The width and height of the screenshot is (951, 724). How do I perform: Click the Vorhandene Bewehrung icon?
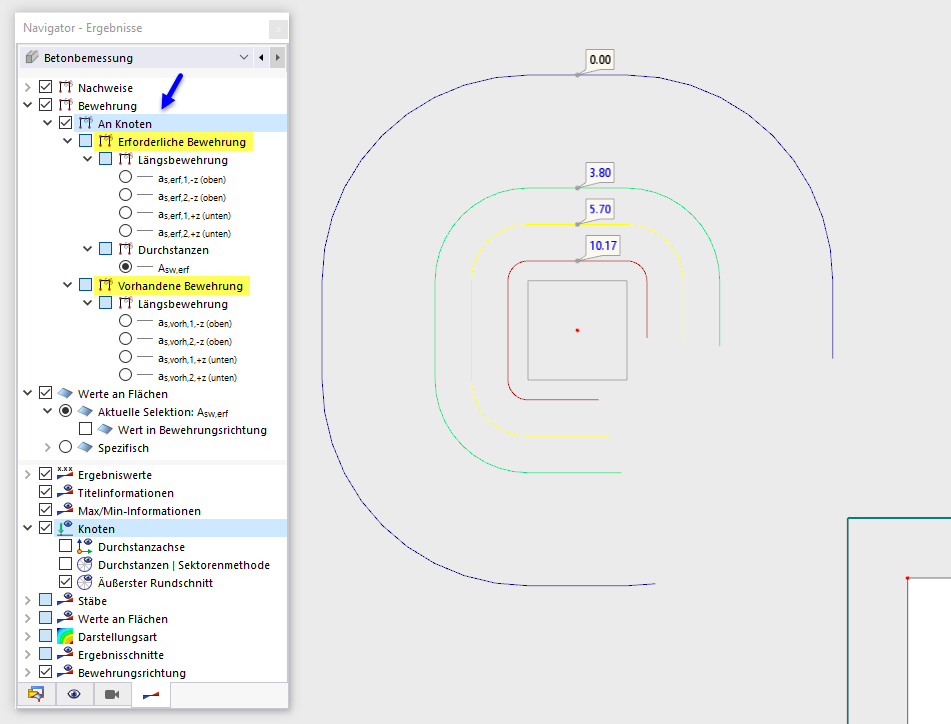click(106, 285)
